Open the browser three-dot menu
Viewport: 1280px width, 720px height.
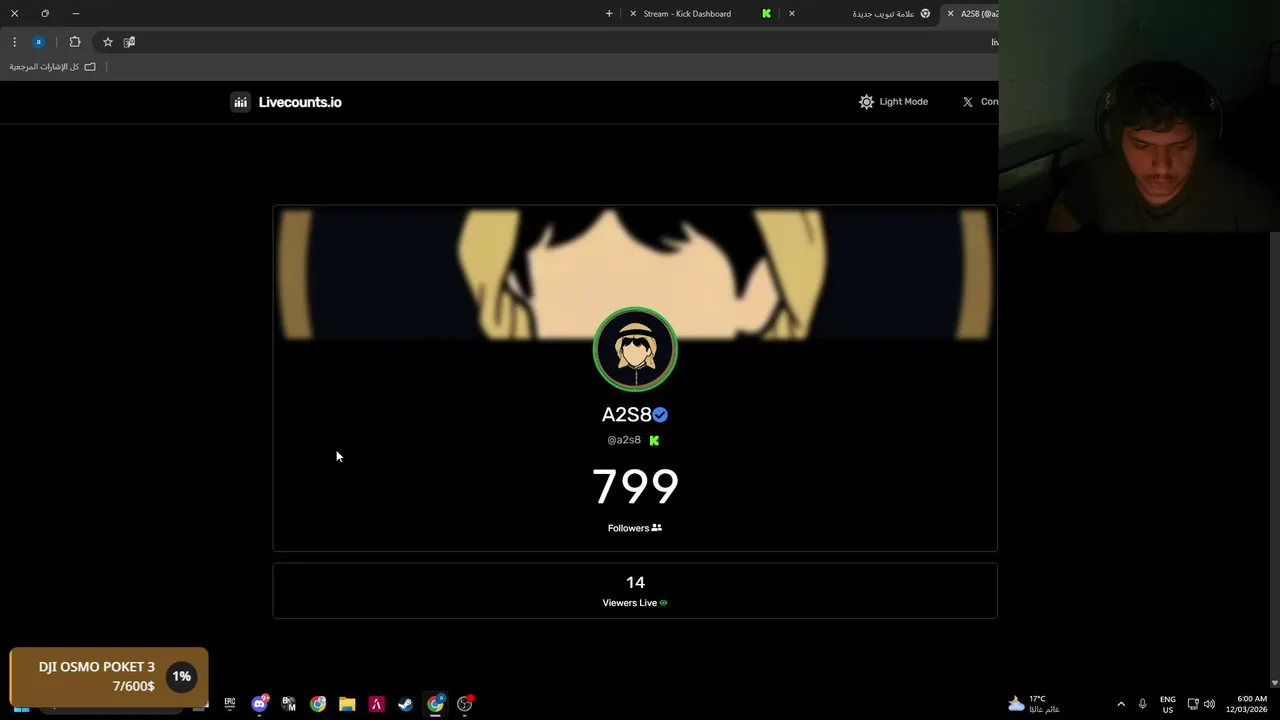pos(14,42)
